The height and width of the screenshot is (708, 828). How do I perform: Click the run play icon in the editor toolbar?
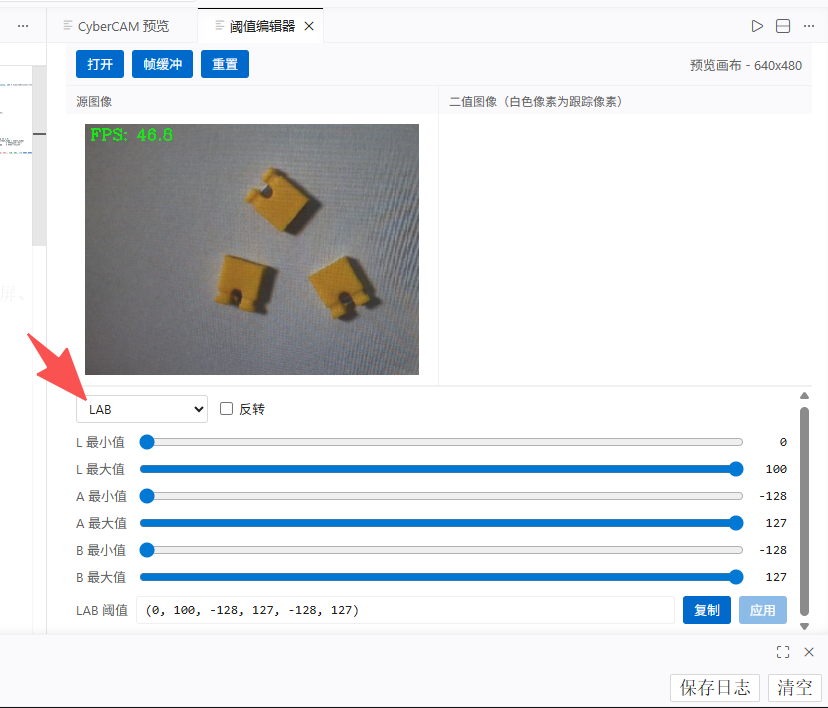[757, 26]
